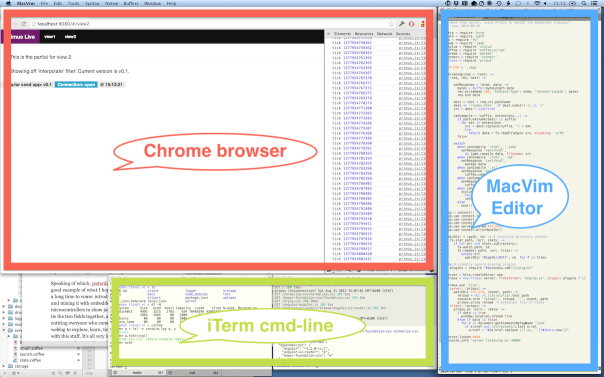604x377 pixels.
Task: Open the File menu
Action: 44,3
